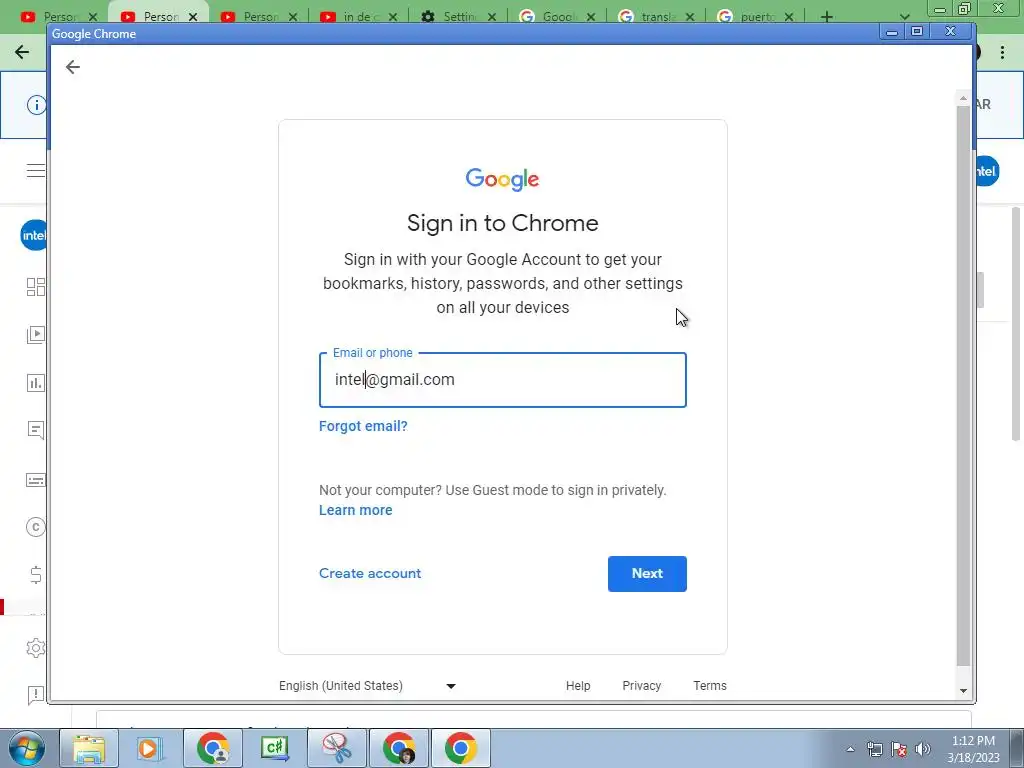1024x768 pixels.
Task: Open Comments icon in the YouTube Studio sidebar
Action: (x=36, y=430)
